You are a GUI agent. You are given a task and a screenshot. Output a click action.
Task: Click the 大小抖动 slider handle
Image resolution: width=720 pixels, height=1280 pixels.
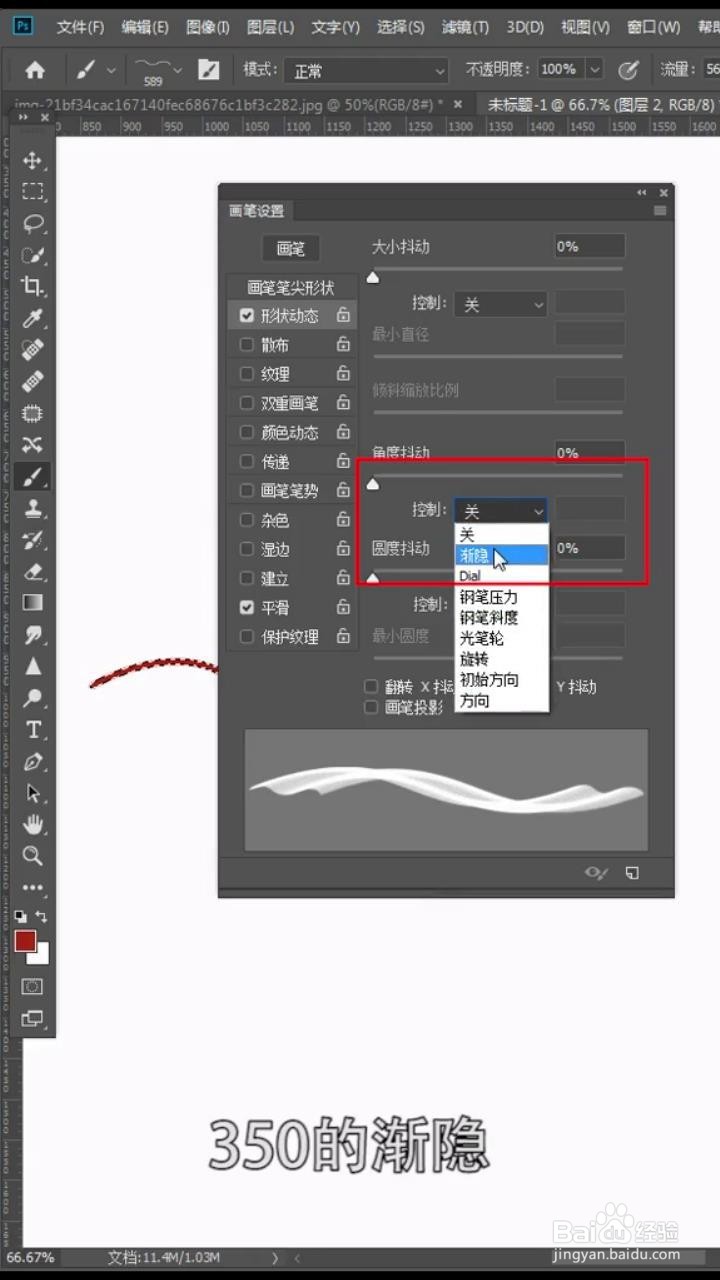click(373, 277)
